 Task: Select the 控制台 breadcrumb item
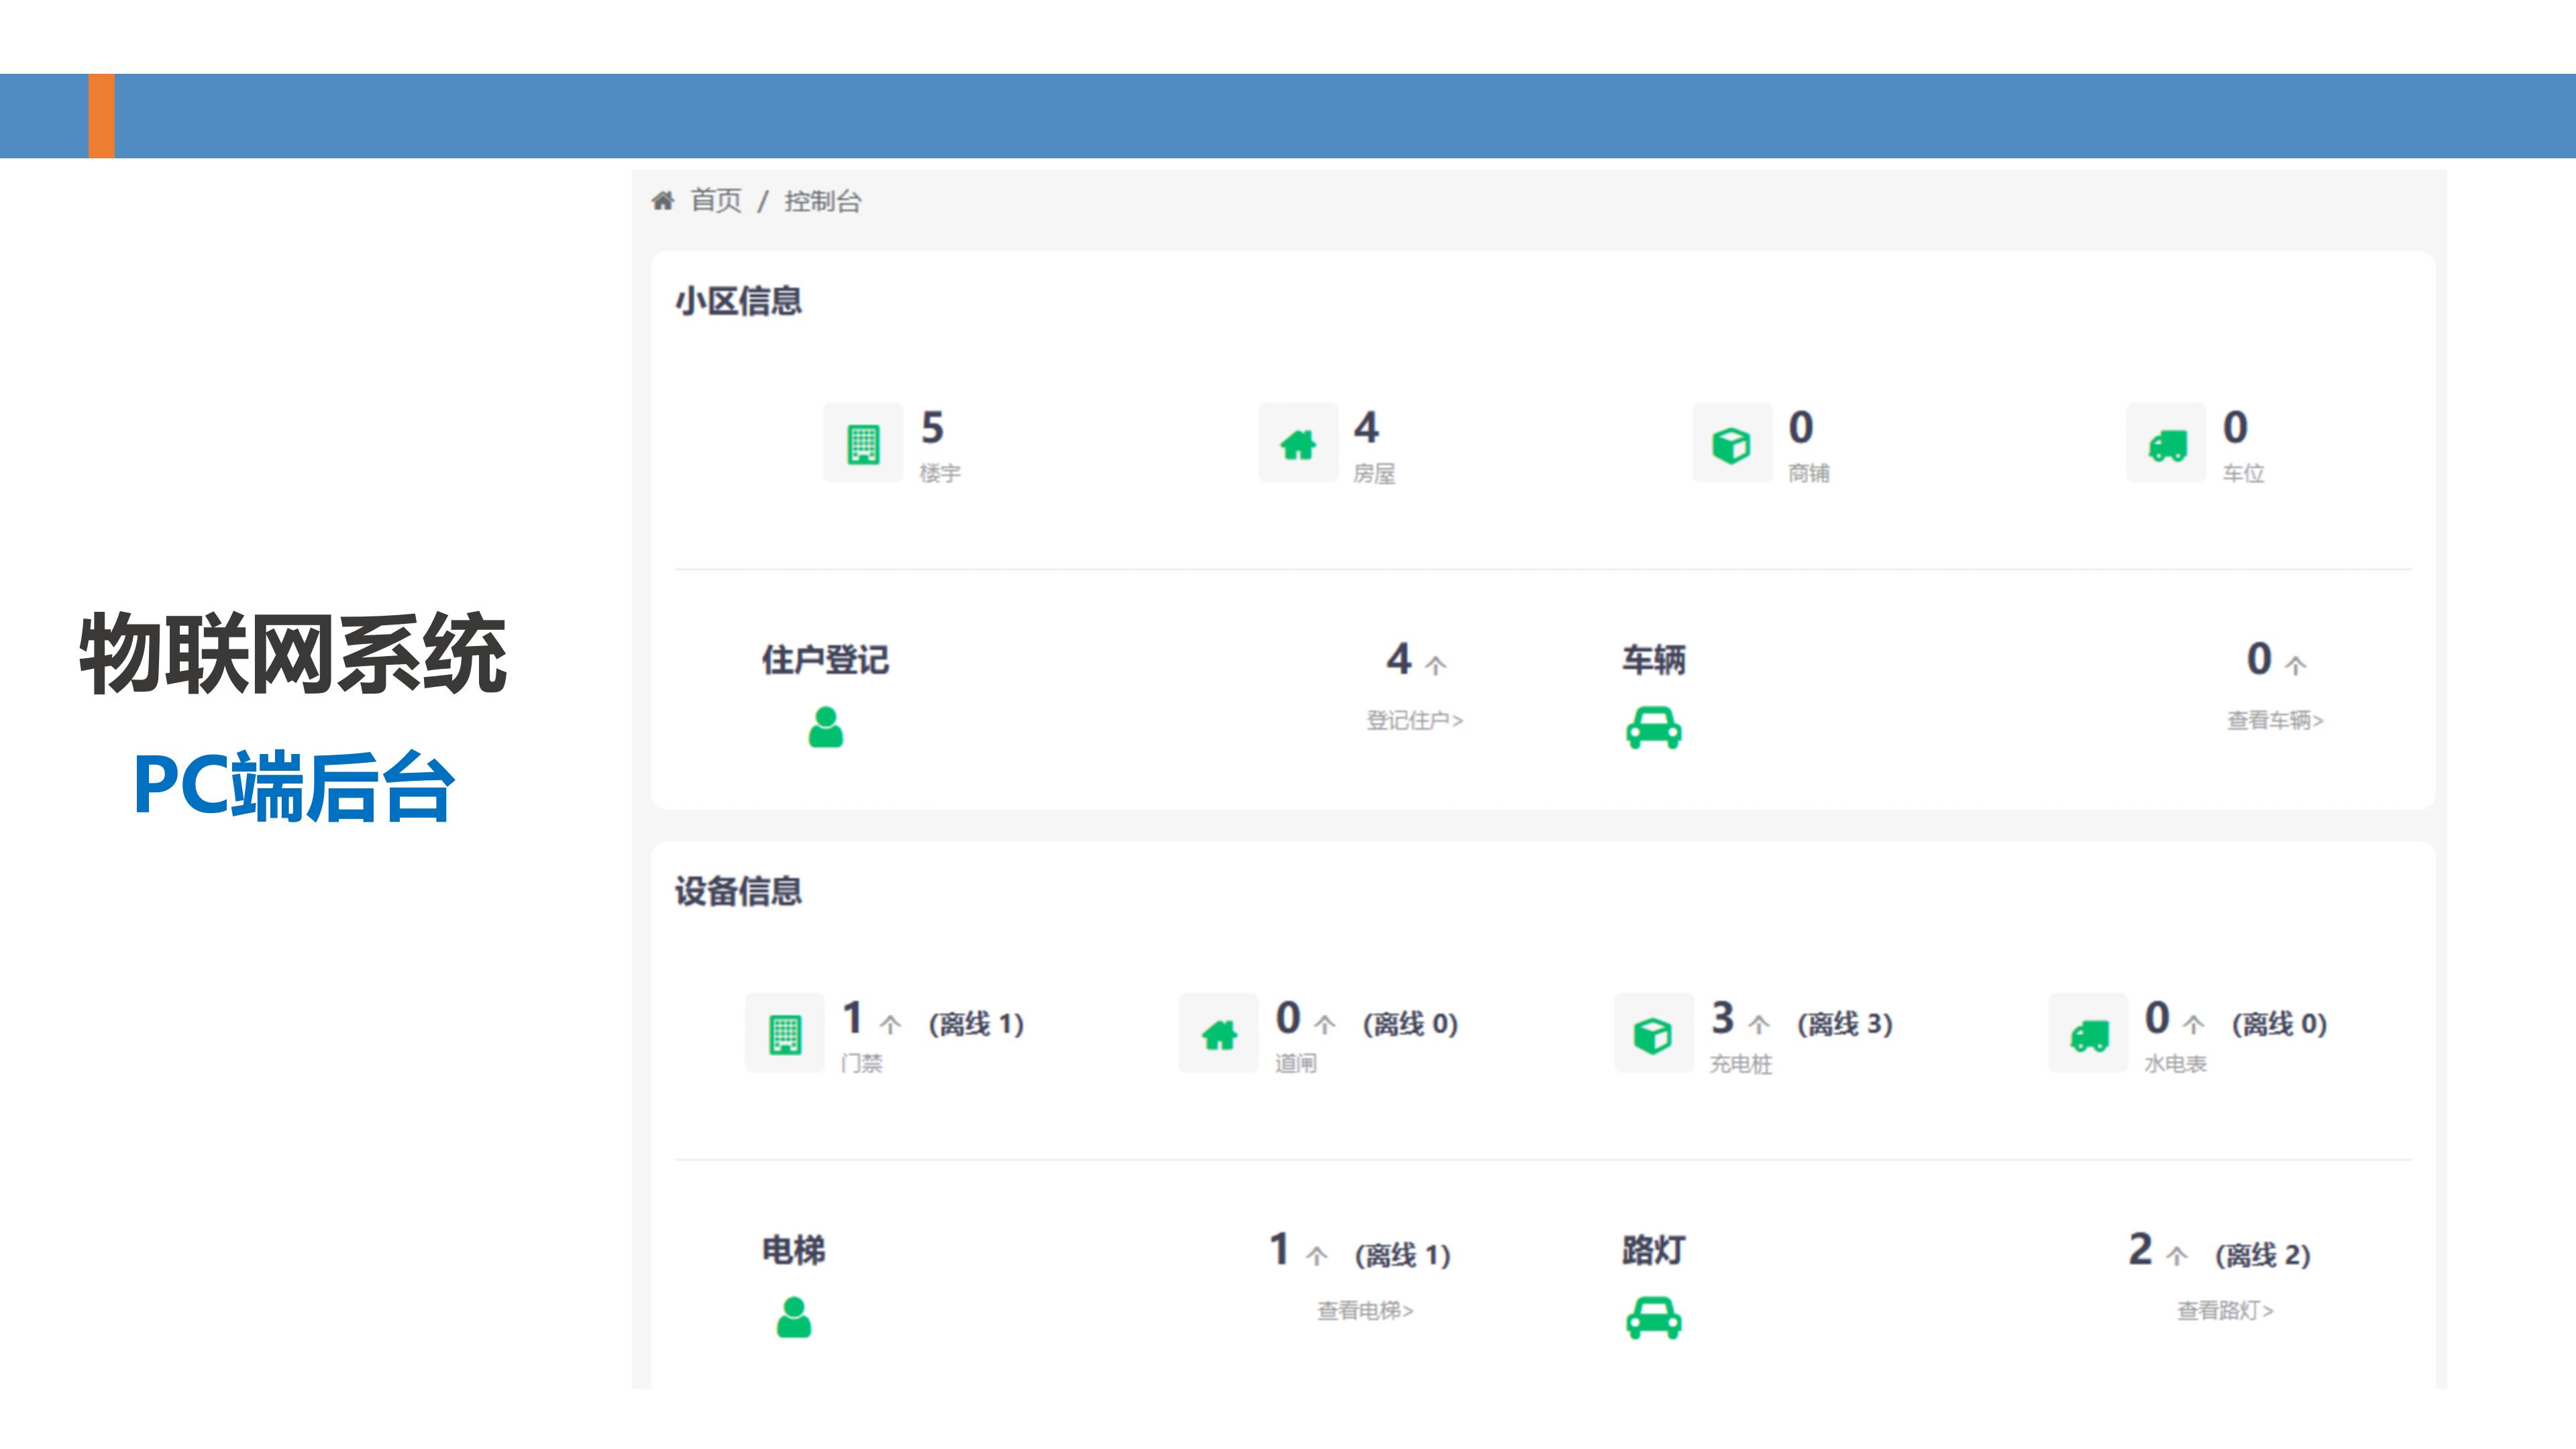click(x=822, y=201)
